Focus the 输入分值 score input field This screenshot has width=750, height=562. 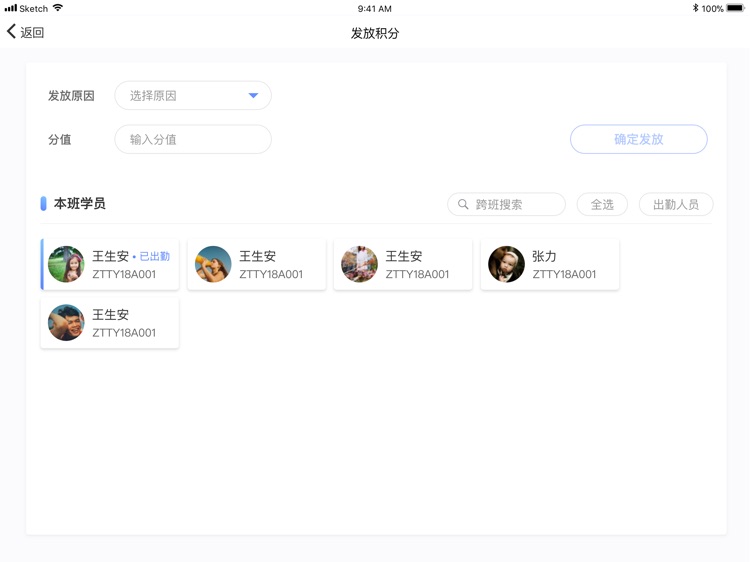(193, 140)
